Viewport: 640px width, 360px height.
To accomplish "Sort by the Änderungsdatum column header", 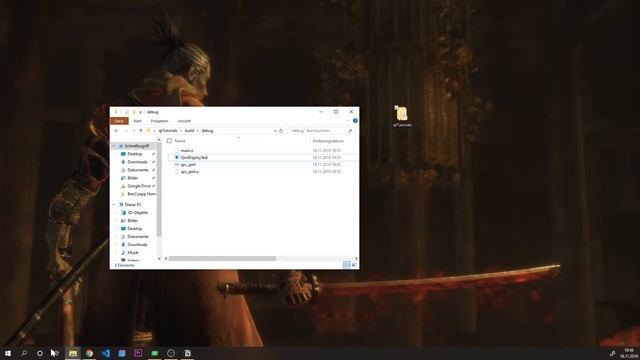I will tap(328, 141).
